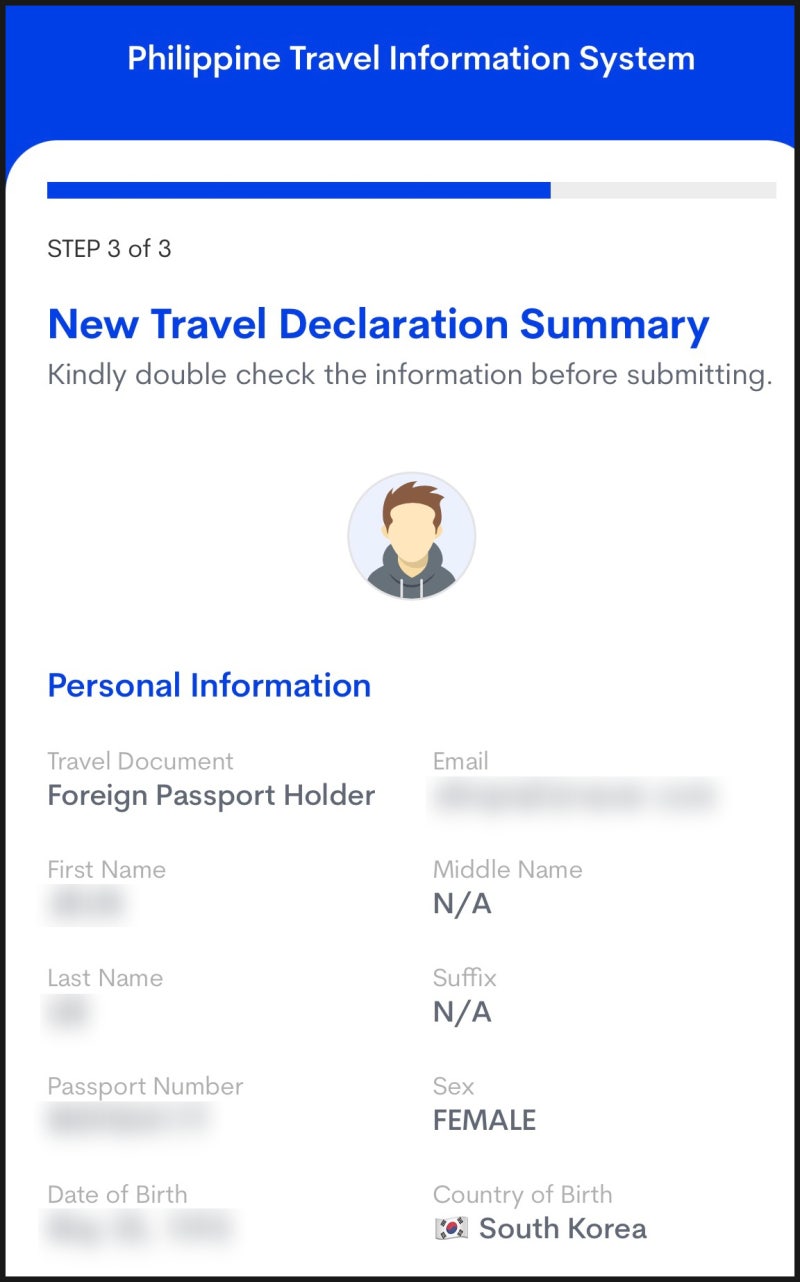Click the Middle Name N/A value
Screen dimensions: 800x1282
click(x=462, y=905)
